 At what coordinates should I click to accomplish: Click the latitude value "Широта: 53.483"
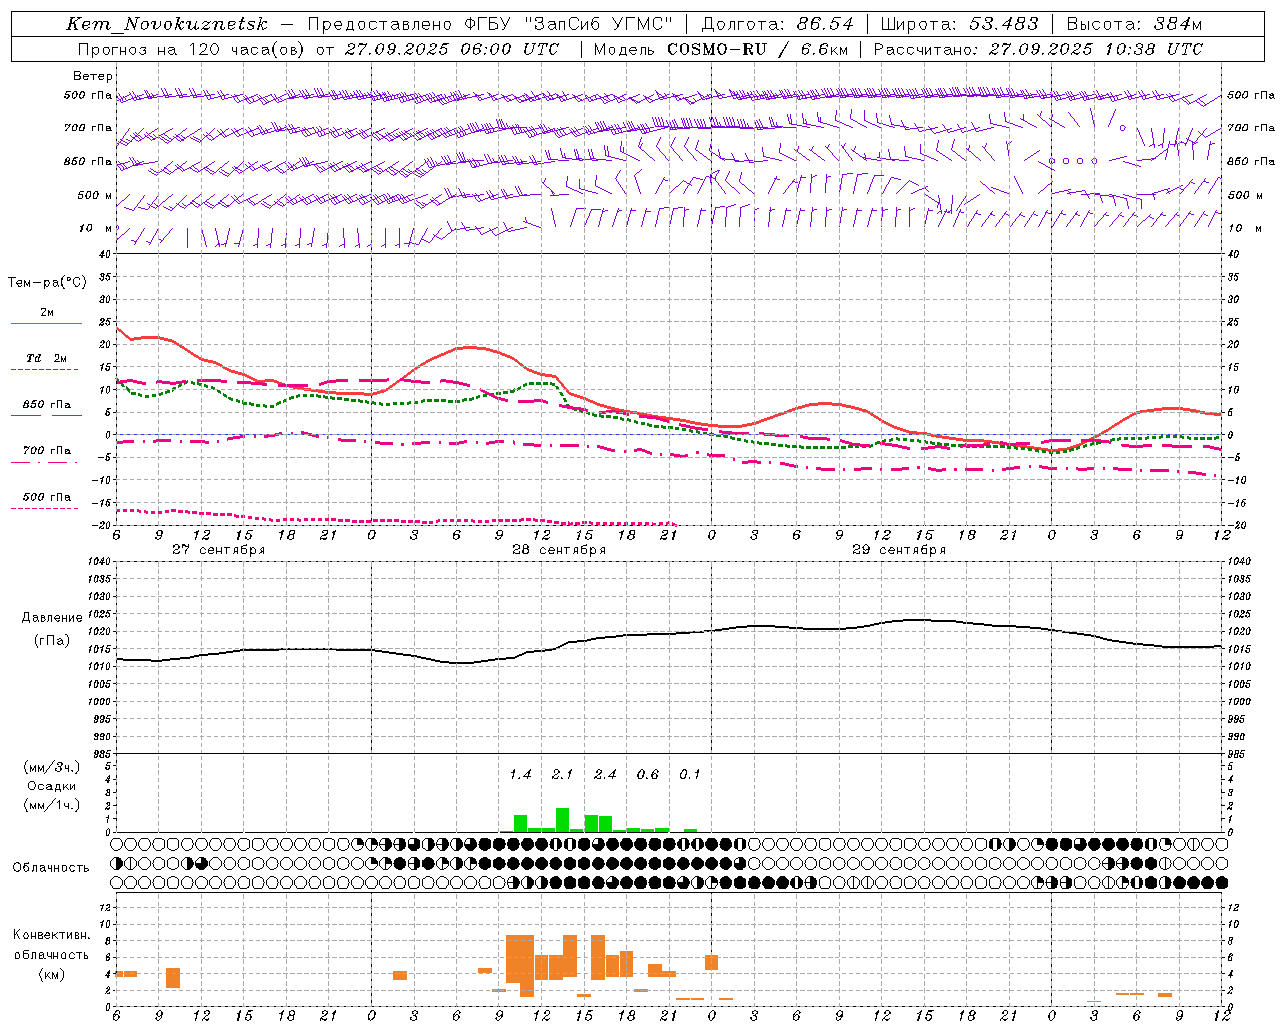pyautogui.click(x=960, y=24)
